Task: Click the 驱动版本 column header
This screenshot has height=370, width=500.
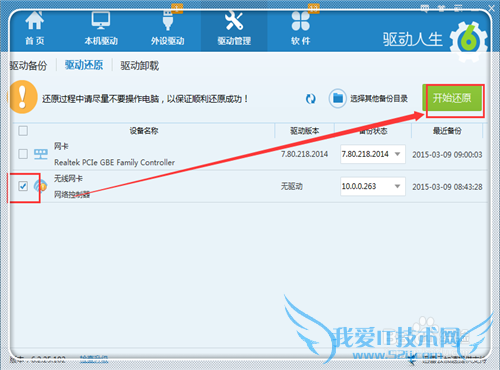Action: pos(304,131)
